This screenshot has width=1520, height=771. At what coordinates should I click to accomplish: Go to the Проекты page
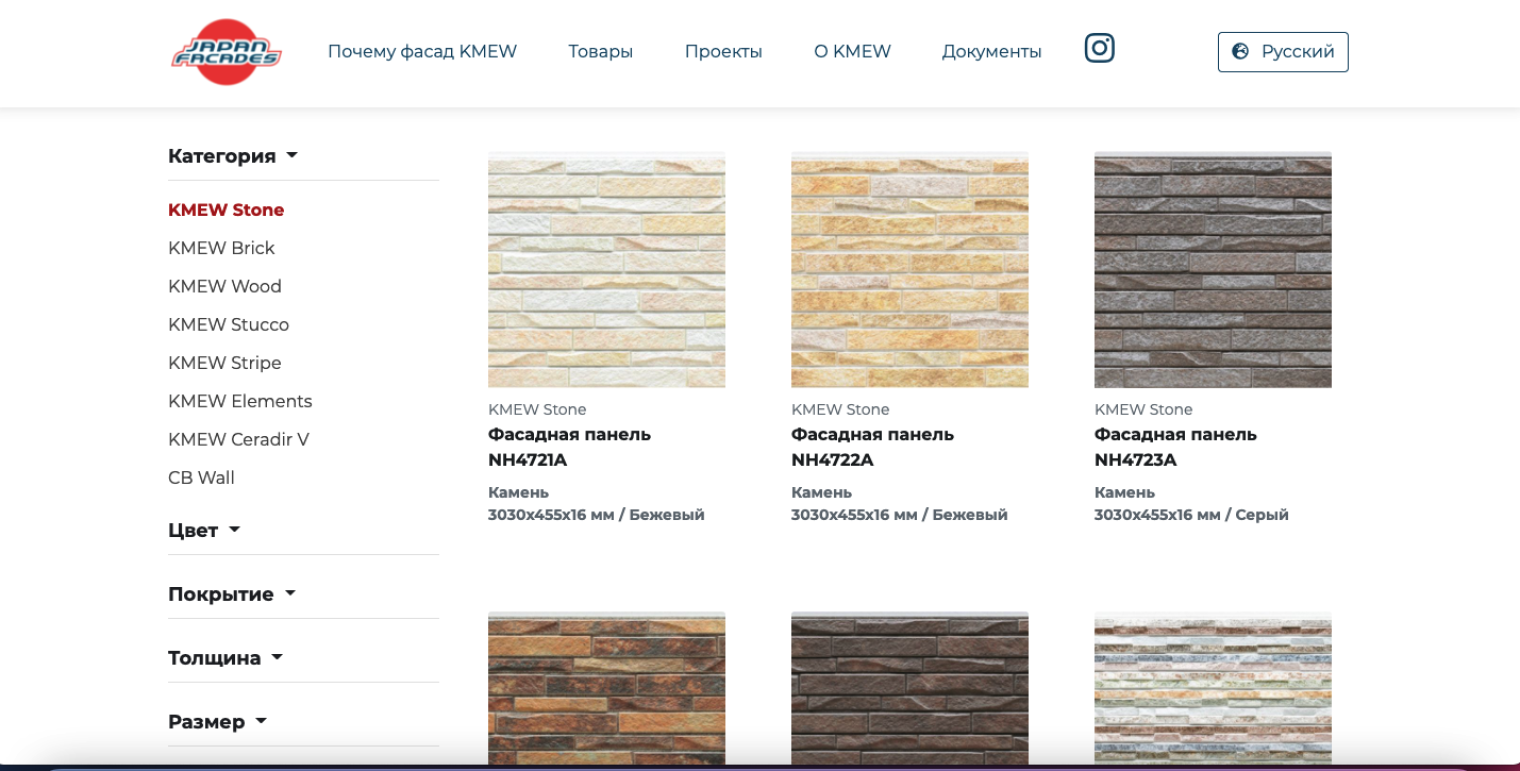pos(723,52)
